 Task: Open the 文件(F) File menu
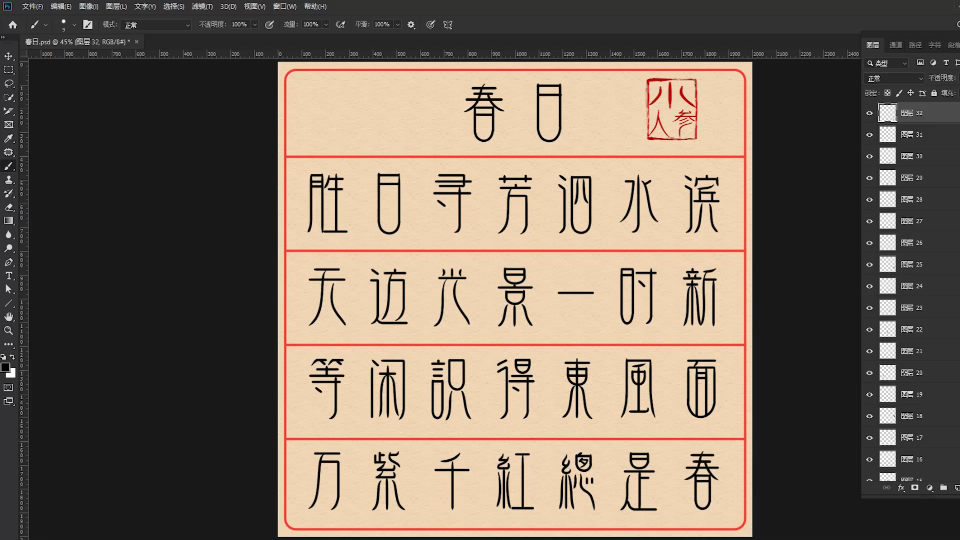click(32, 6)
